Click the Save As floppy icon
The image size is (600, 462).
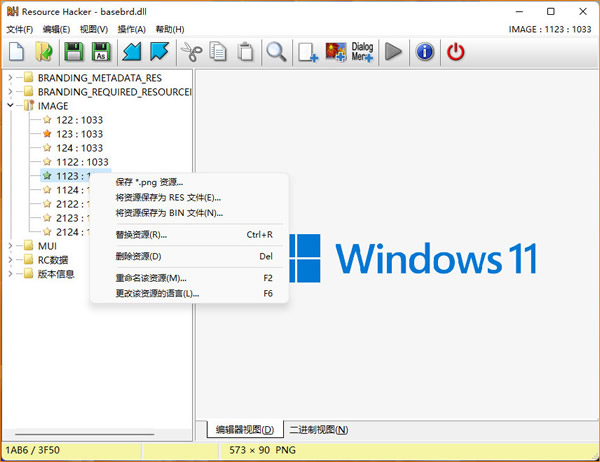pyautogui.click(x=101, y=52)
